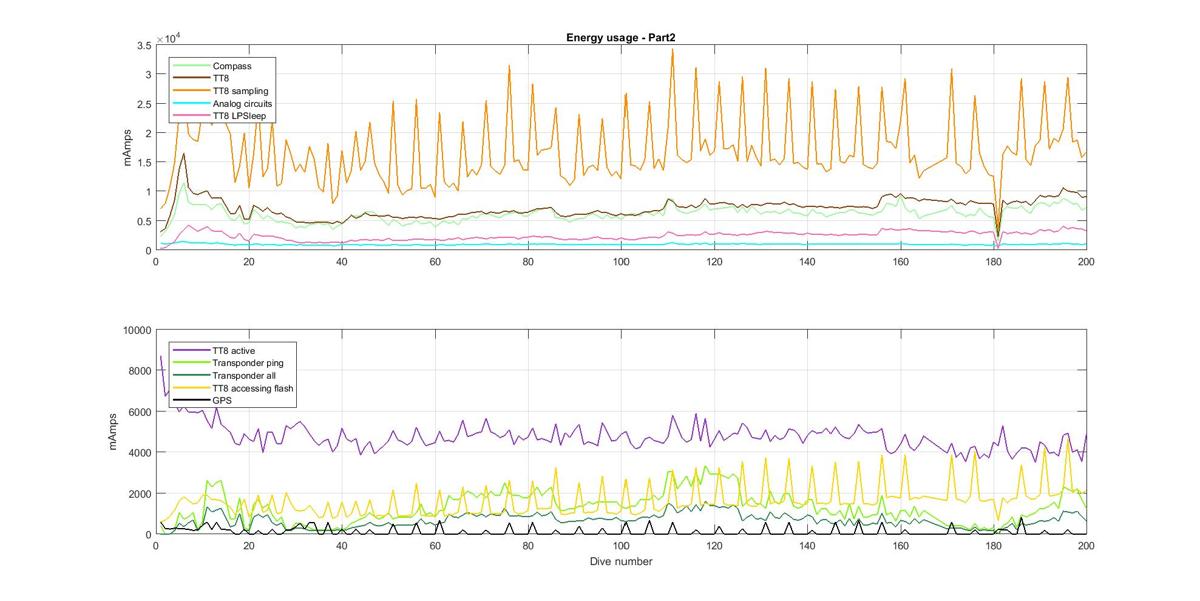Click the "1.5" y-axis tick label
The image size is (1200, 601).
[x=143, y=162]
